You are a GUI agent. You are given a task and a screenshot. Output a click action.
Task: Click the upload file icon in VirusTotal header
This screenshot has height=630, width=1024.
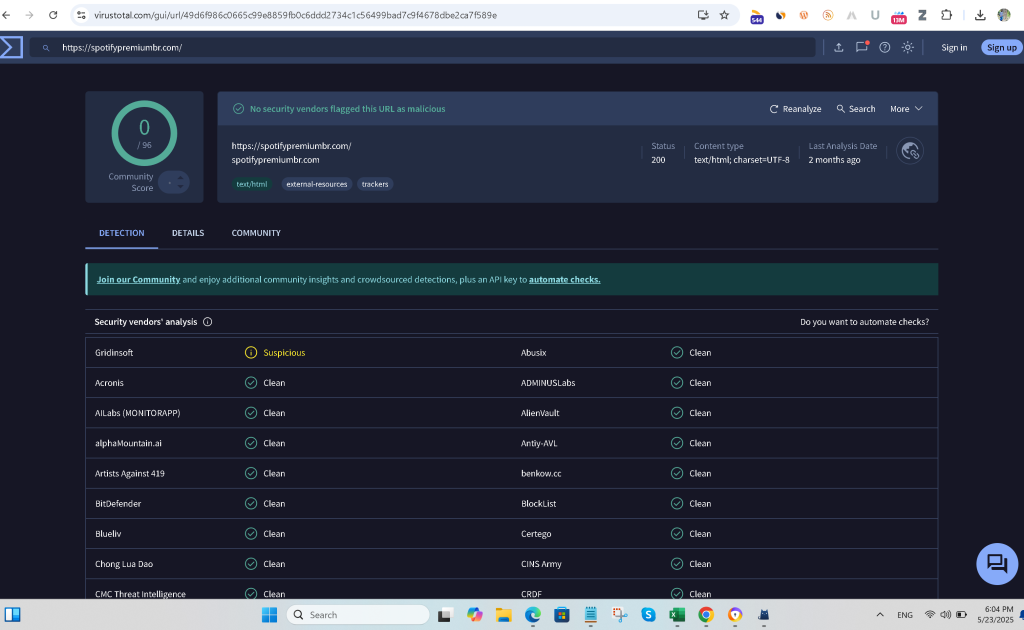839,47
